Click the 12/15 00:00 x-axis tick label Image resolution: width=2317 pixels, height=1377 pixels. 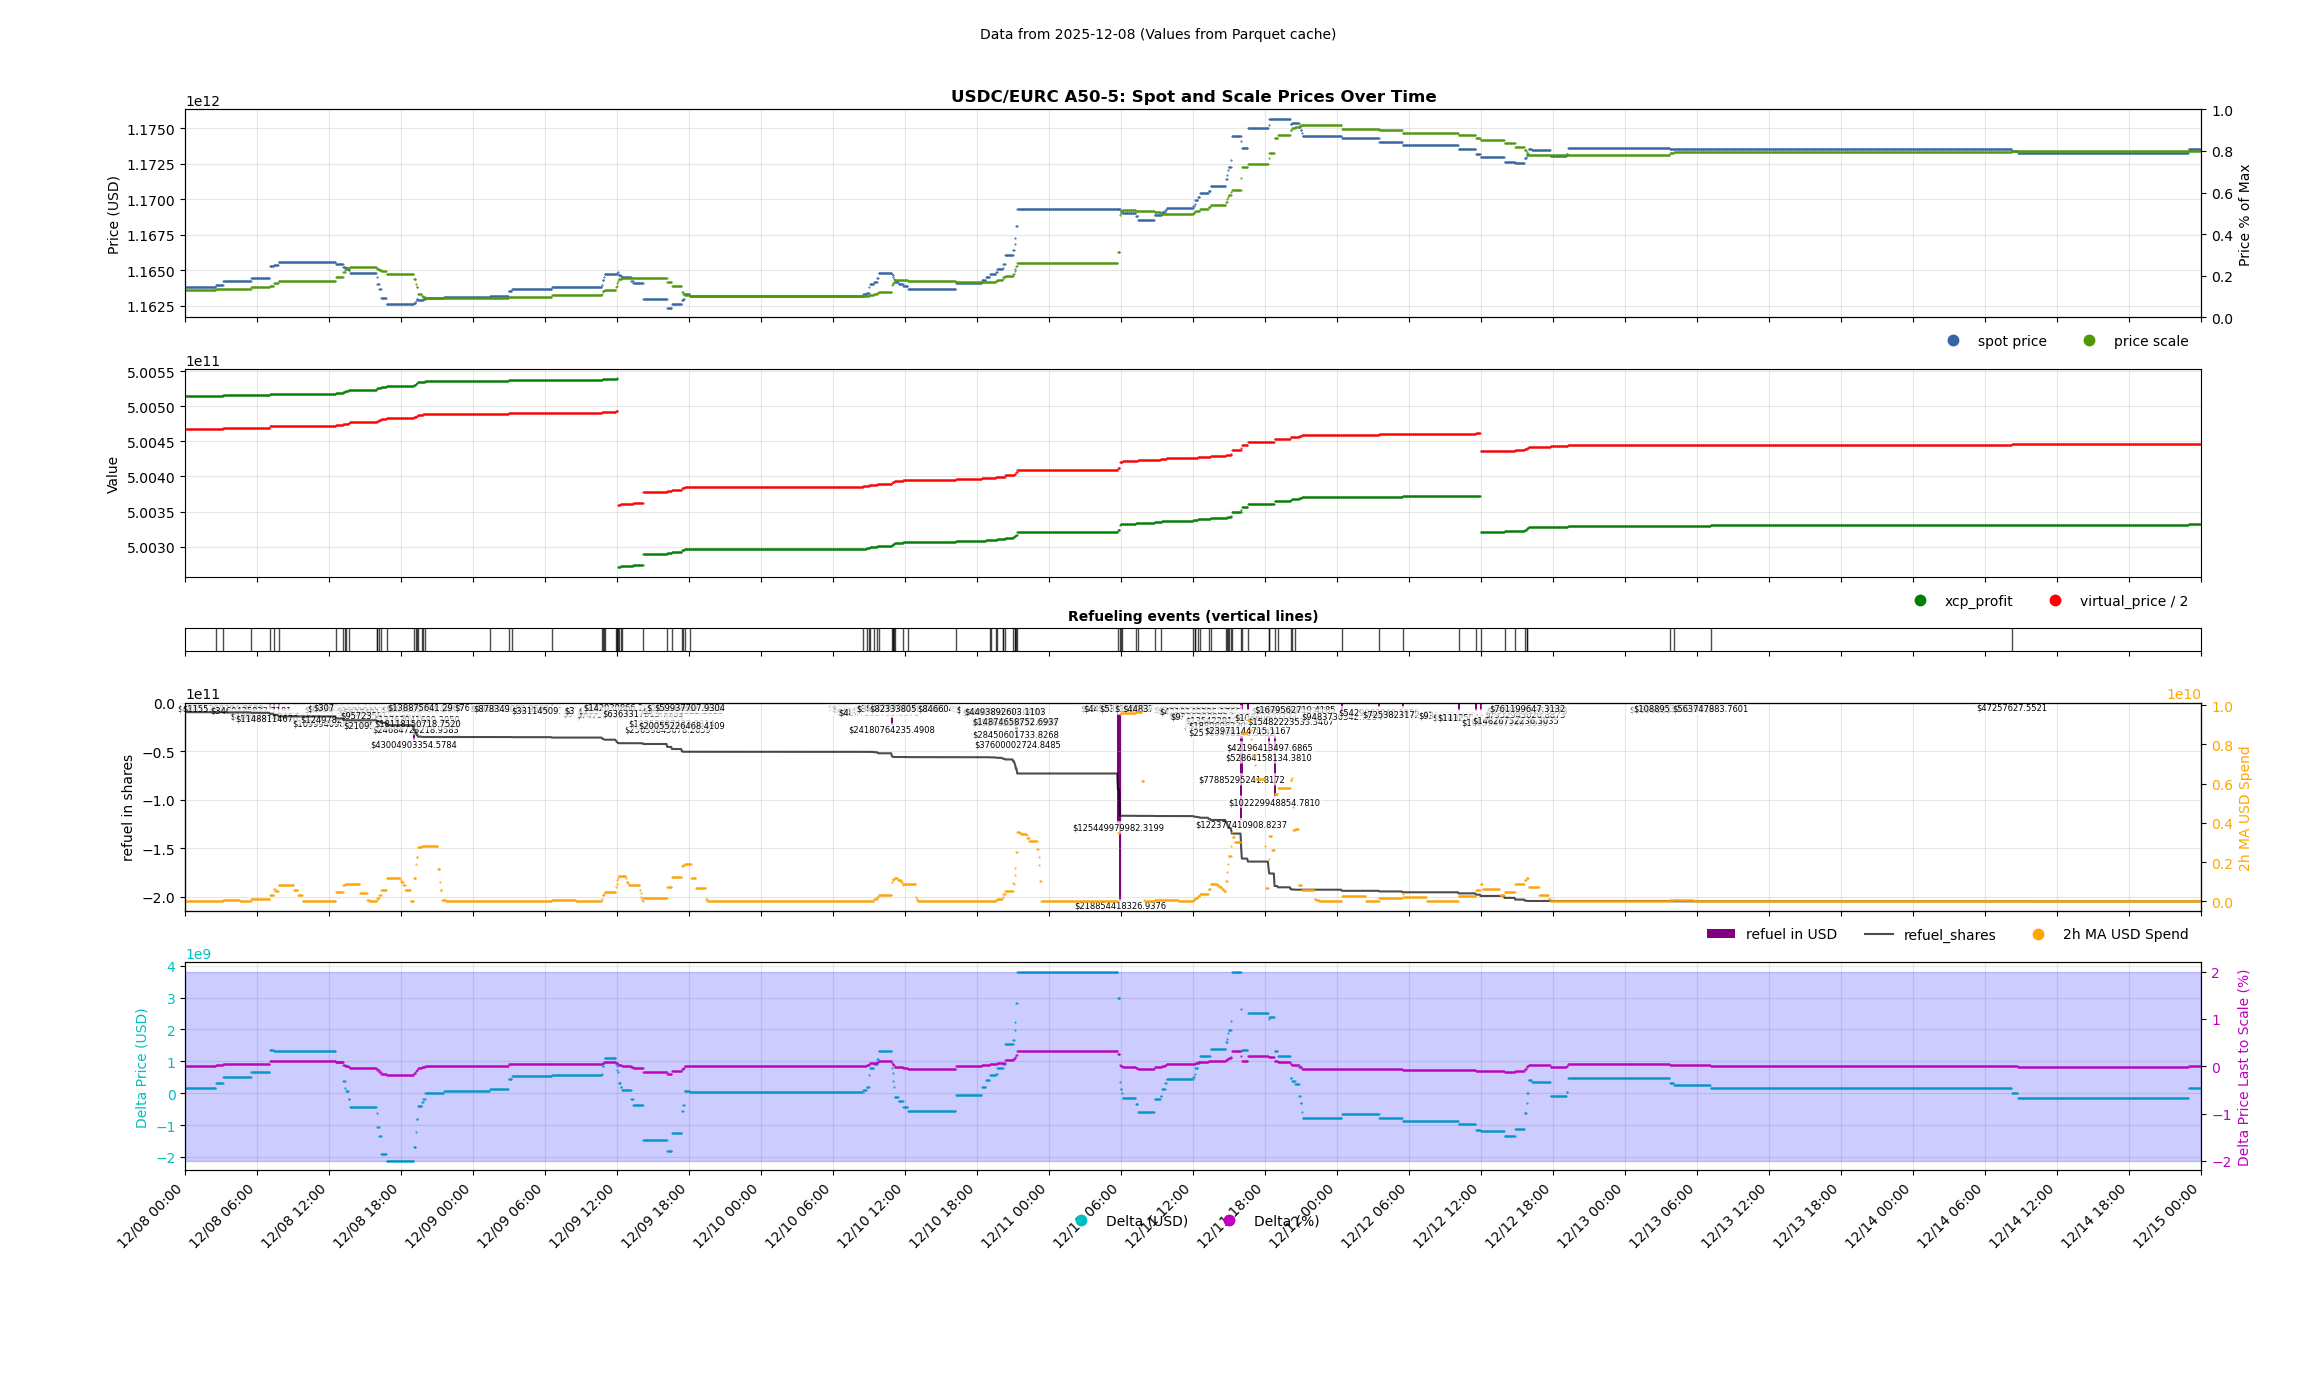coord(2166,1216)
